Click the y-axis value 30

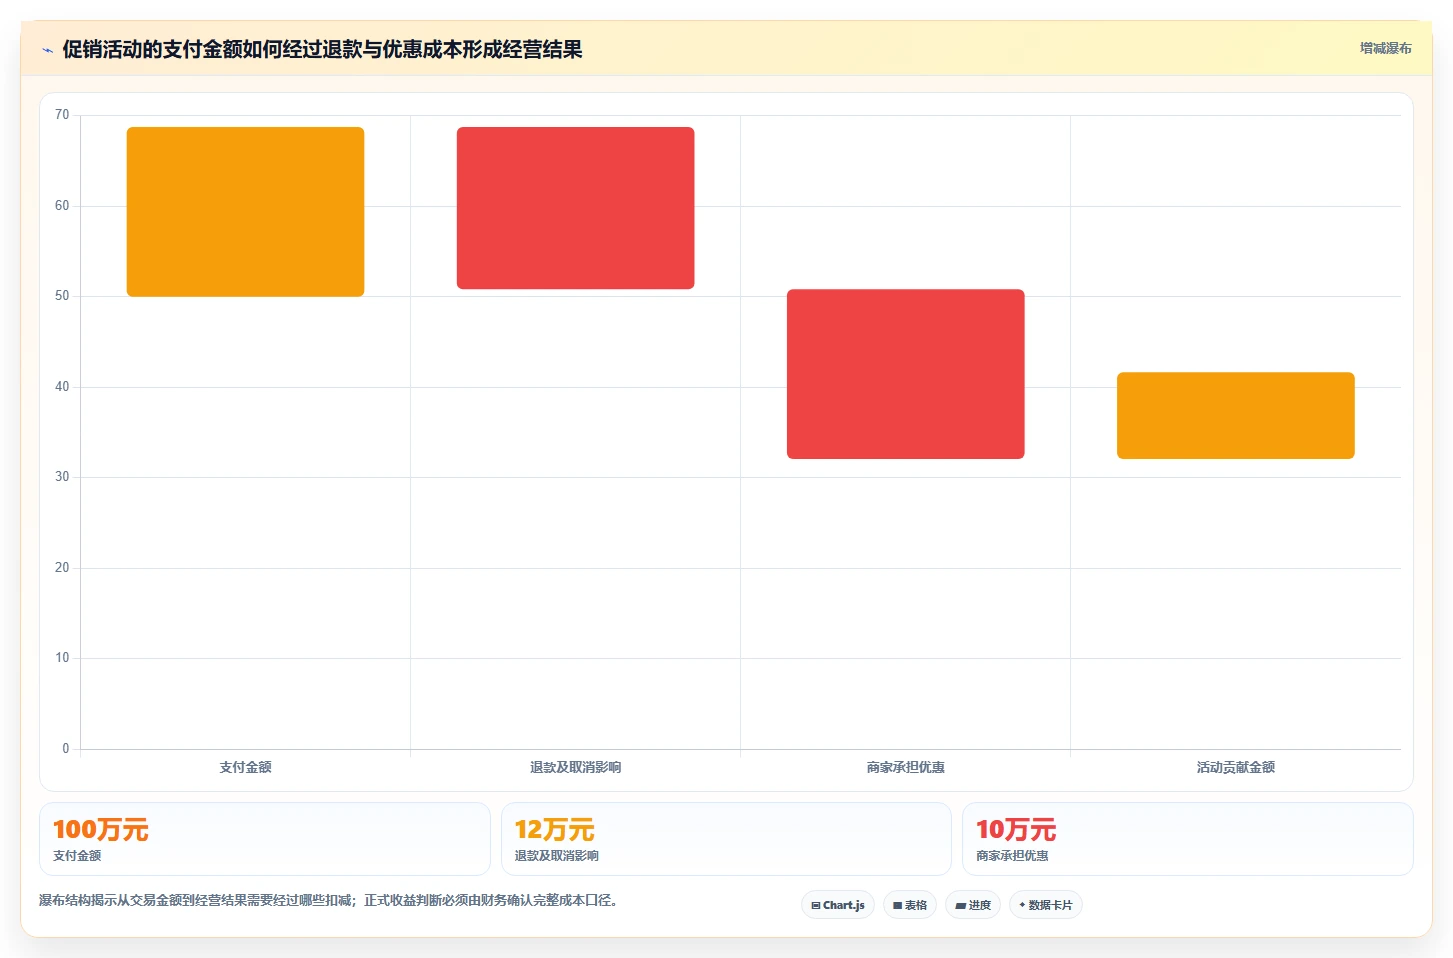[x=62, y=477]
